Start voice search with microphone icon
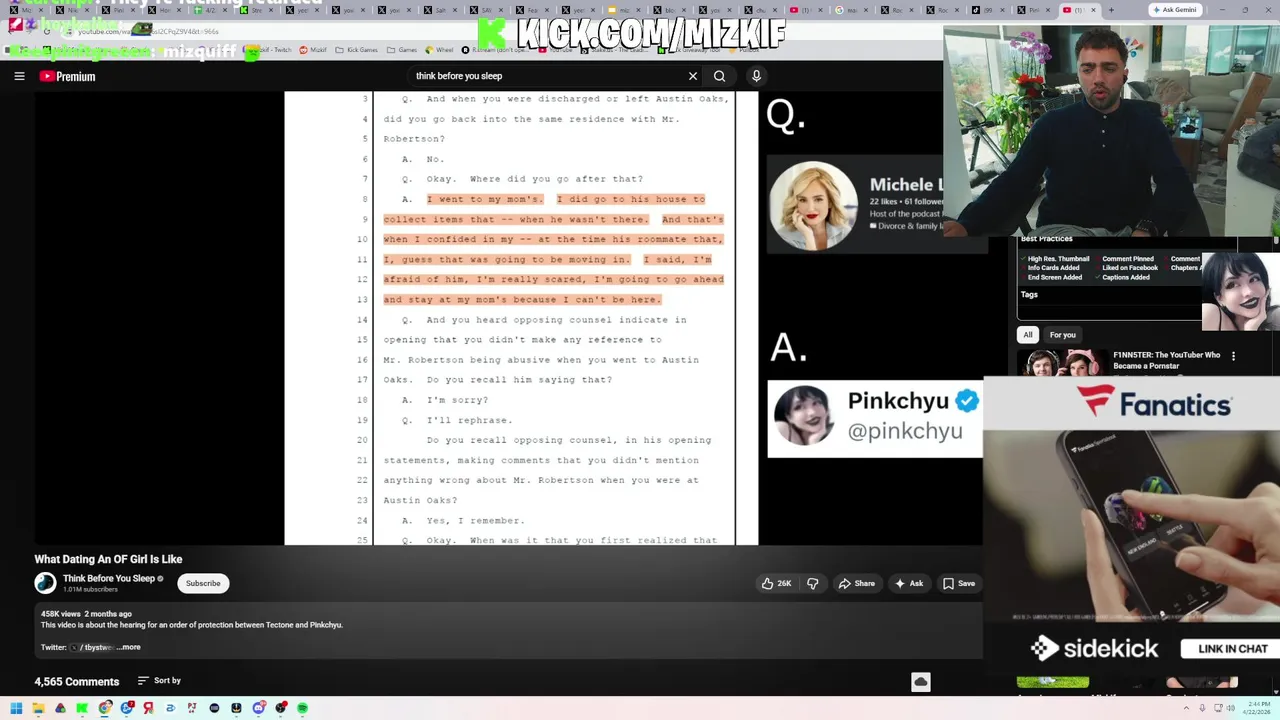Viewport: 1280px width, 720px height. click(756, 76)
